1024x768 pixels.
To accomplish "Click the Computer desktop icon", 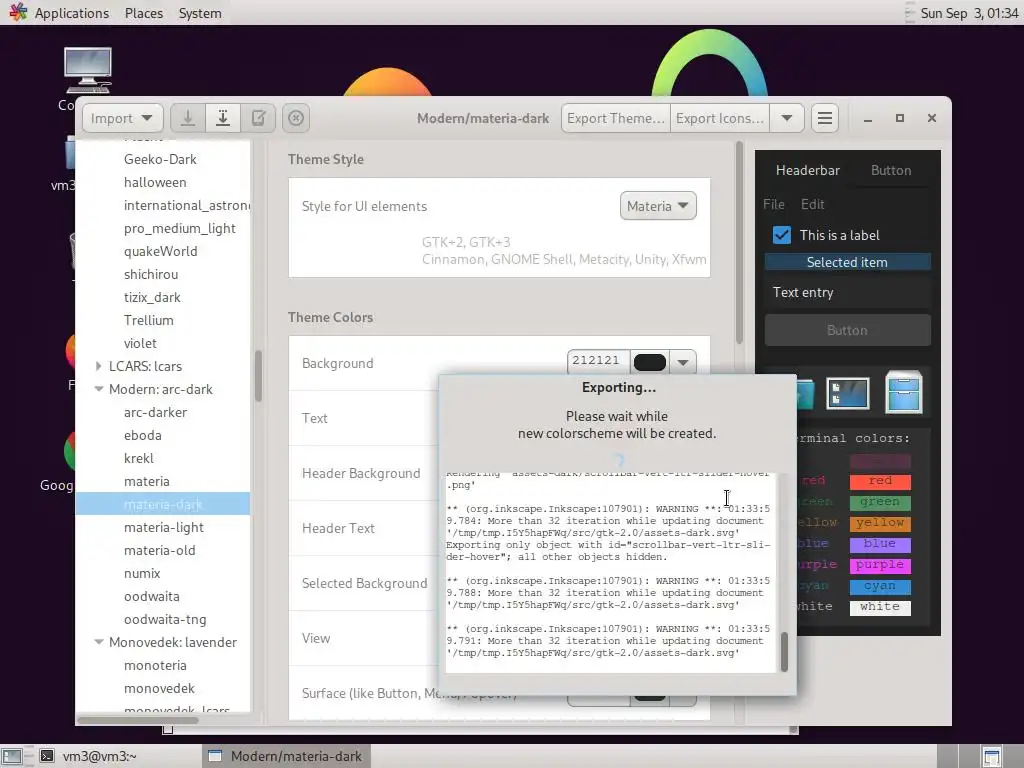I will [x=87, y=71].
